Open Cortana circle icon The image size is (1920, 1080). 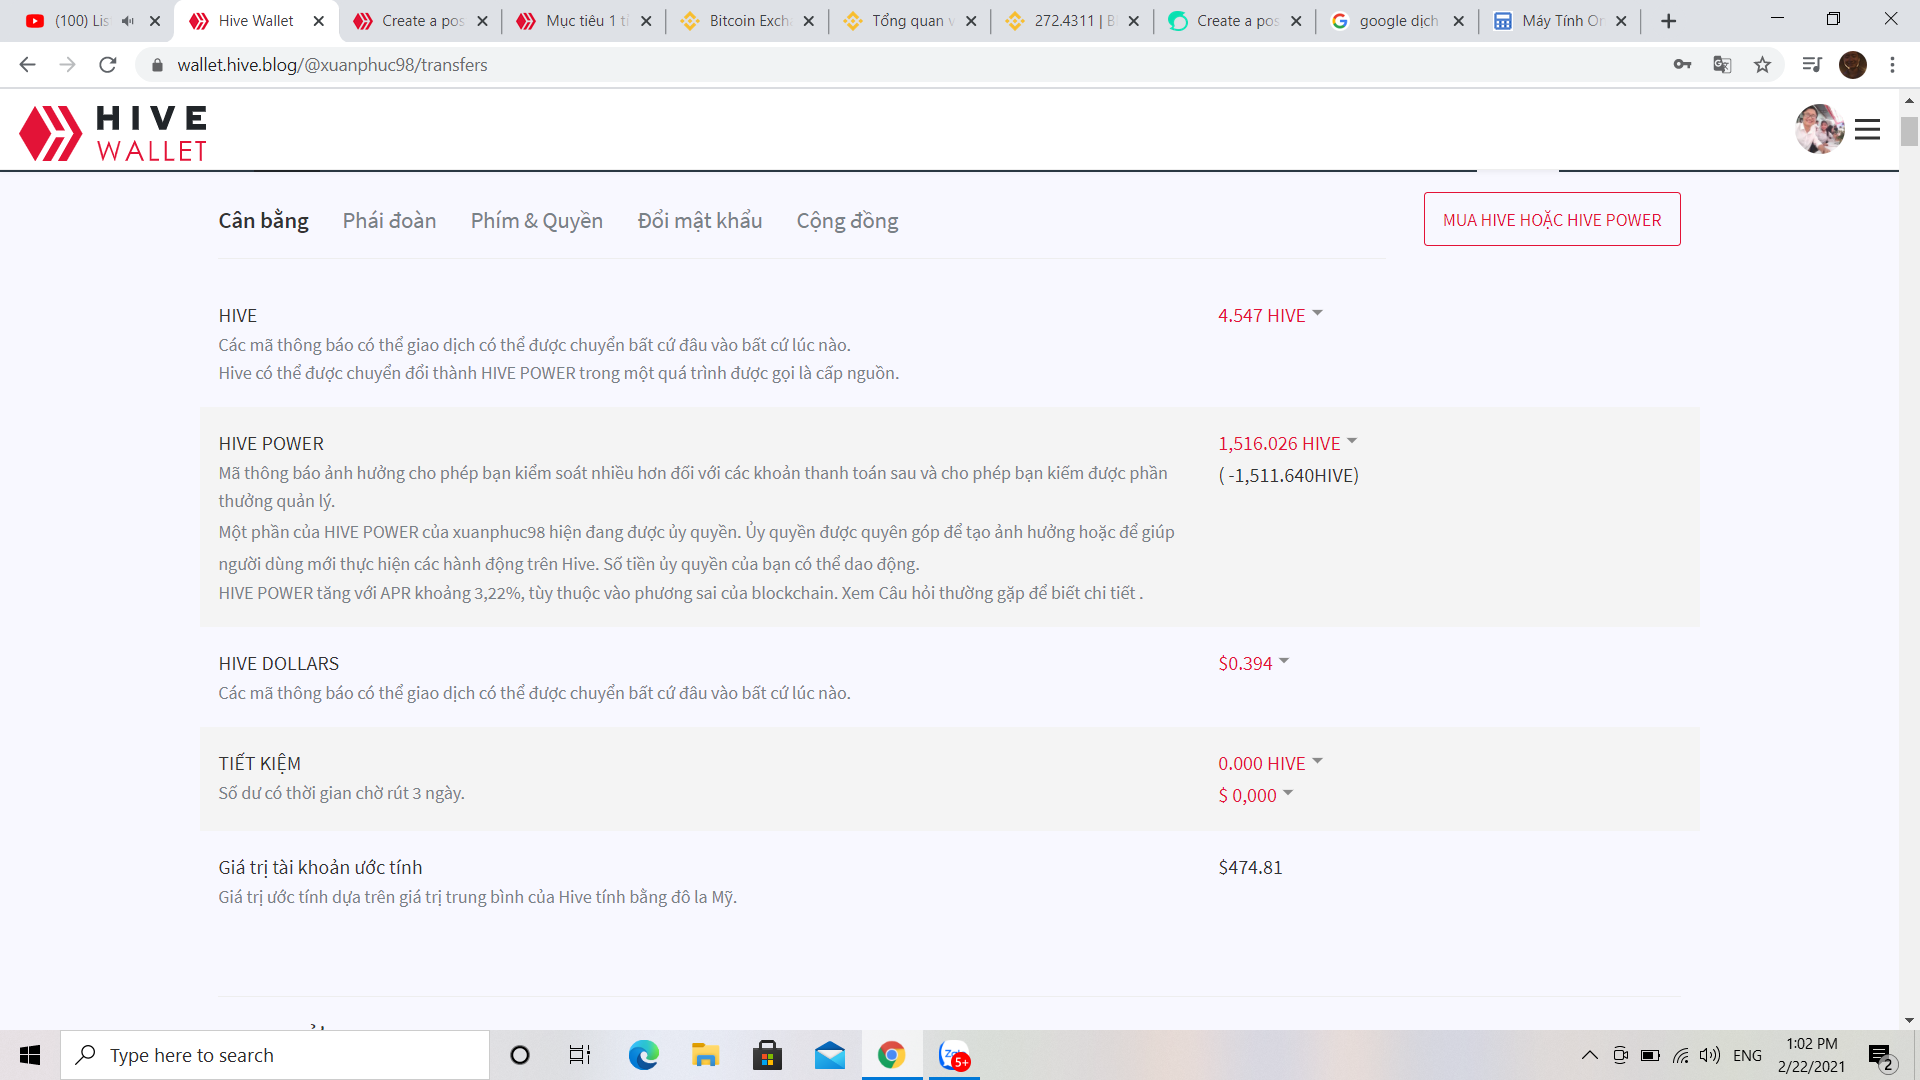(x=520, y=1055)
